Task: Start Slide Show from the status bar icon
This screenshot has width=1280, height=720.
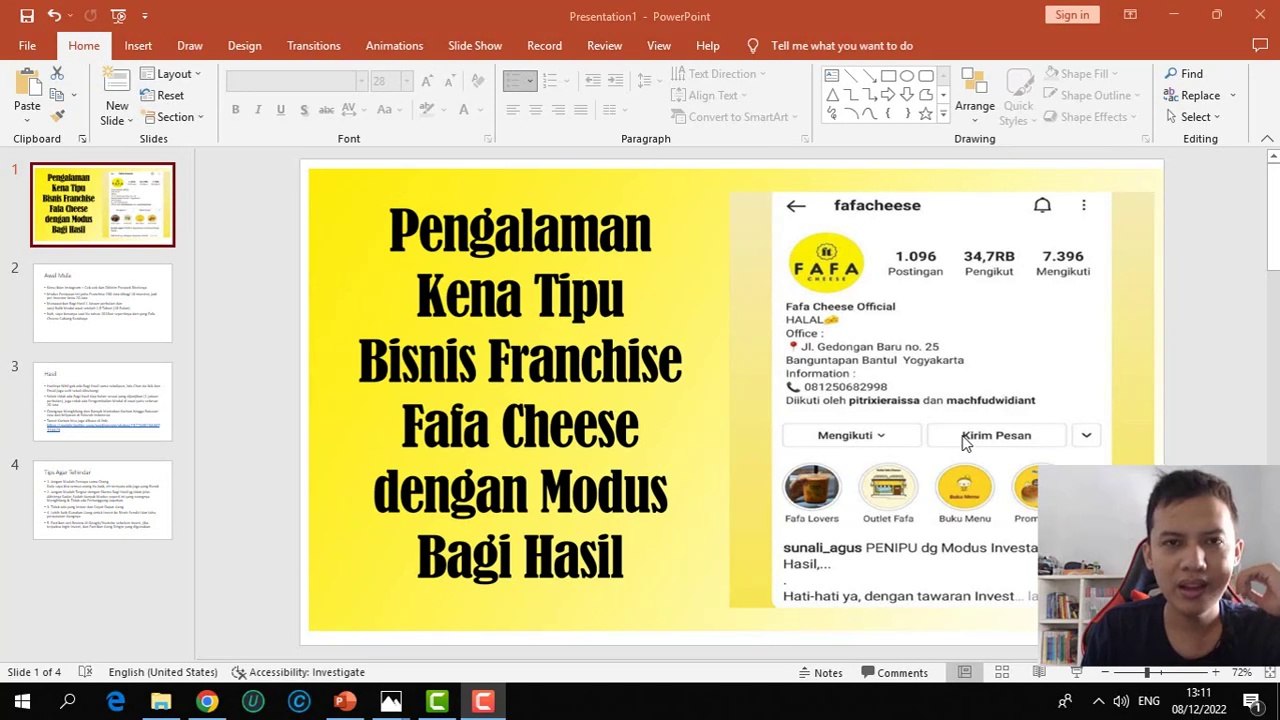Action: pyautogui.click(x=1076, y=672)
